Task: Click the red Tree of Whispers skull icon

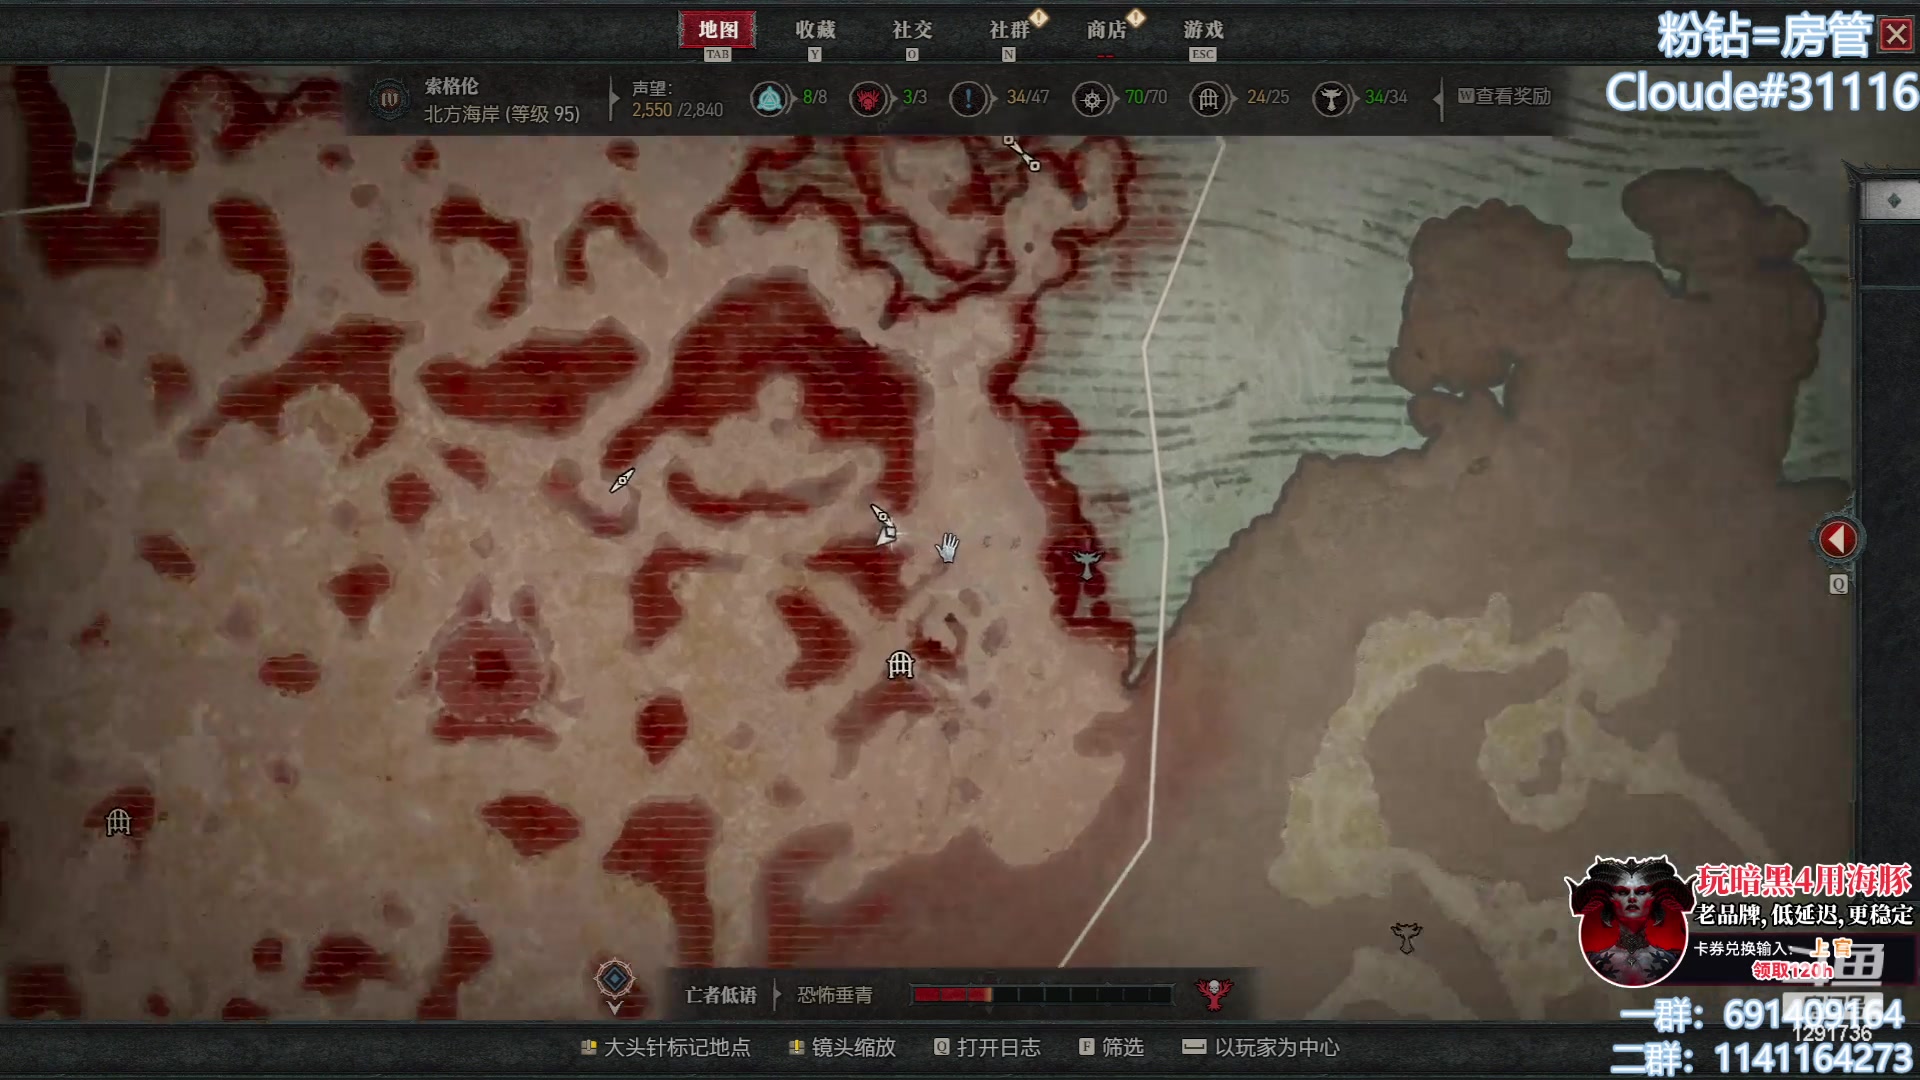Action: [1214, 993]
